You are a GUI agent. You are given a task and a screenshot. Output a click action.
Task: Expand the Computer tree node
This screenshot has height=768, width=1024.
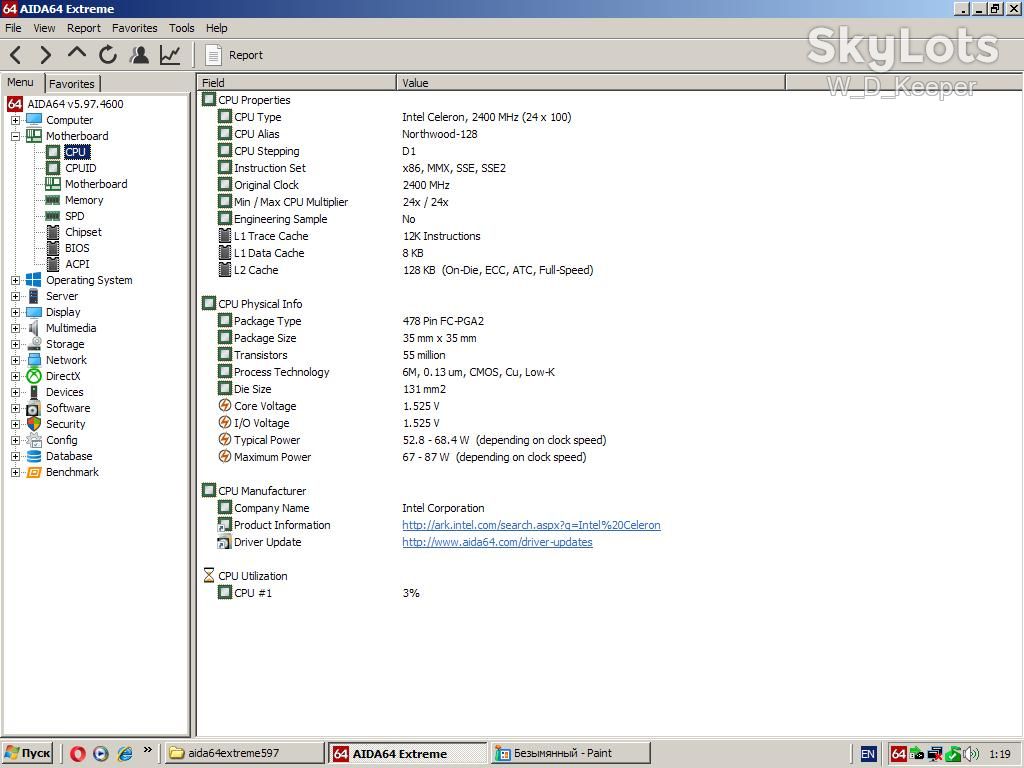point(15,120)
